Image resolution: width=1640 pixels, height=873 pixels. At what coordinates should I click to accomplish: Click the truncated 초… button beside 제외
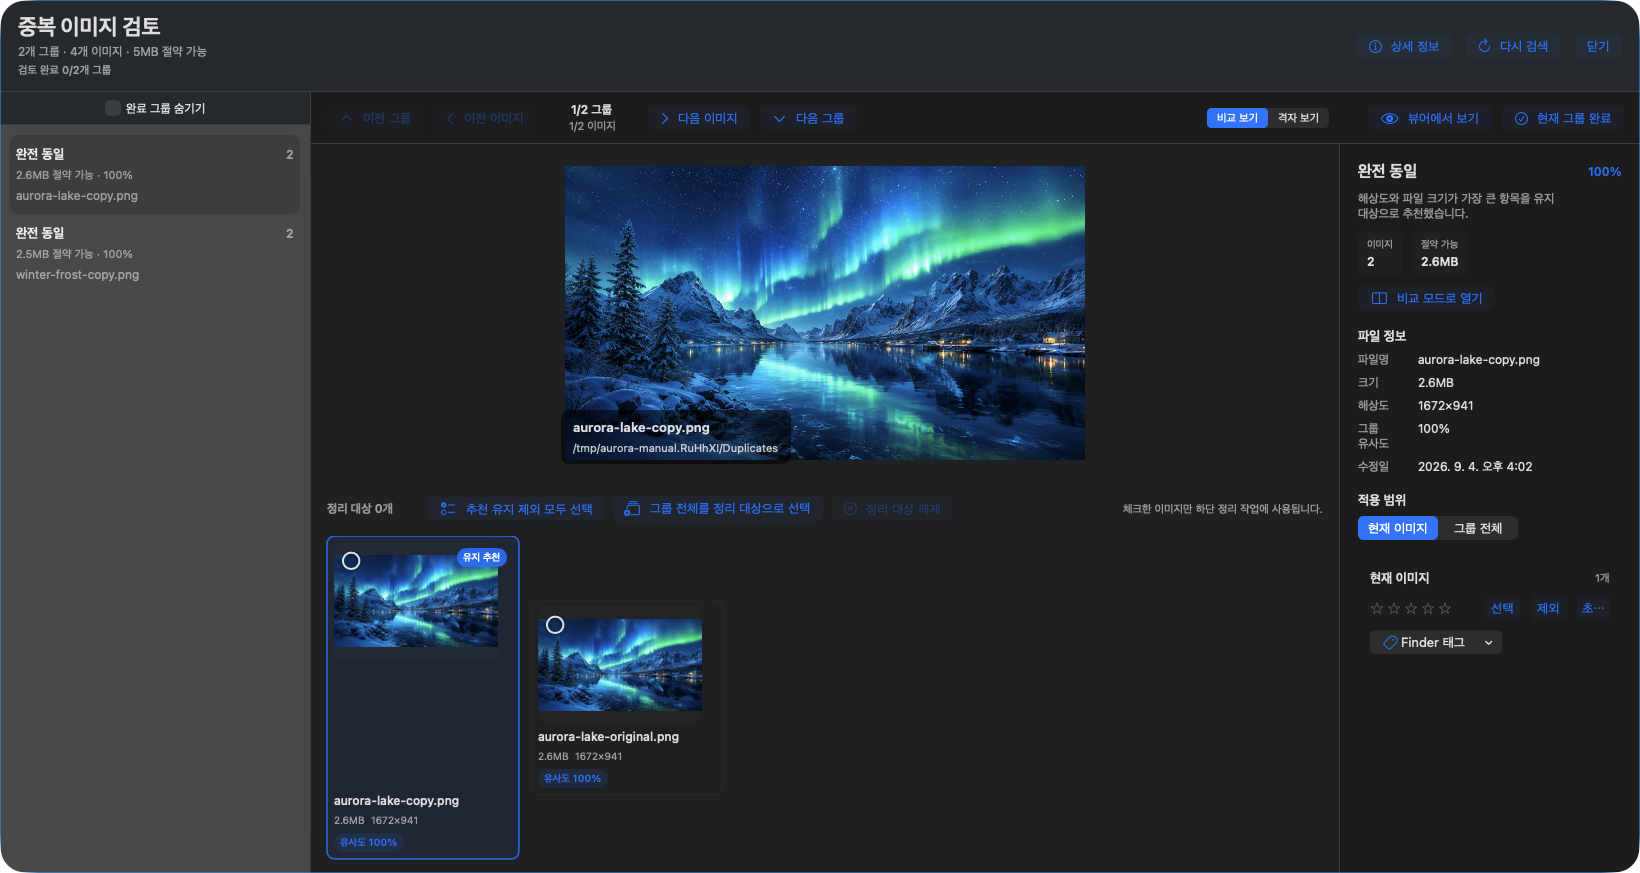tap(1593, 608)
